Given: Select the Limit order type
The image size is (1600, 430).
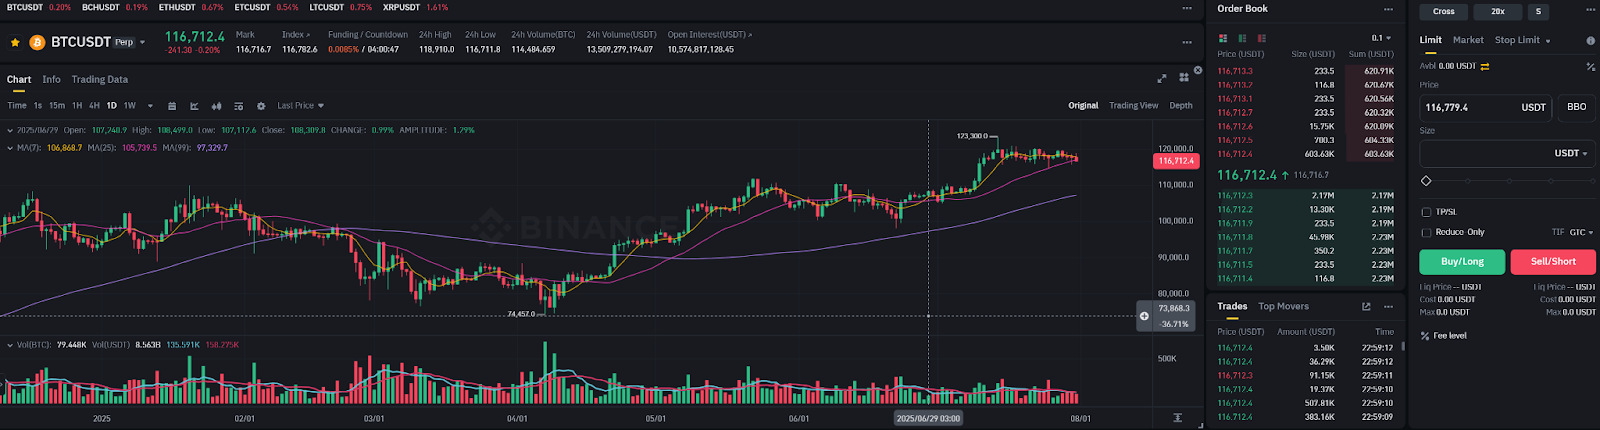Looking at the screenshot, I should point(1431,40).
